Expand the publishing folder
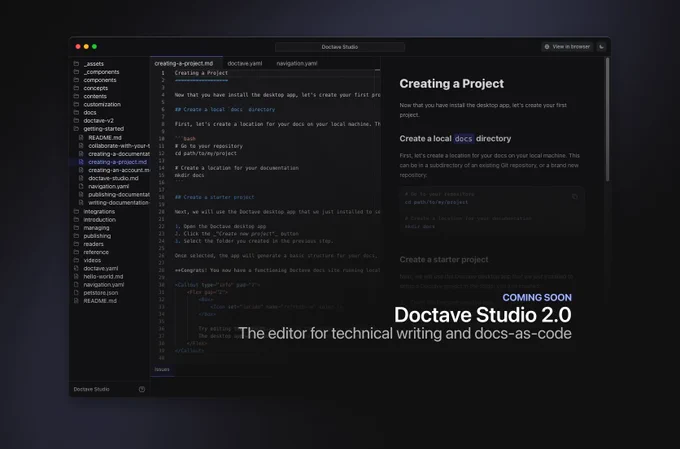This screenshot has width=680, height=449. click(97, 236)
